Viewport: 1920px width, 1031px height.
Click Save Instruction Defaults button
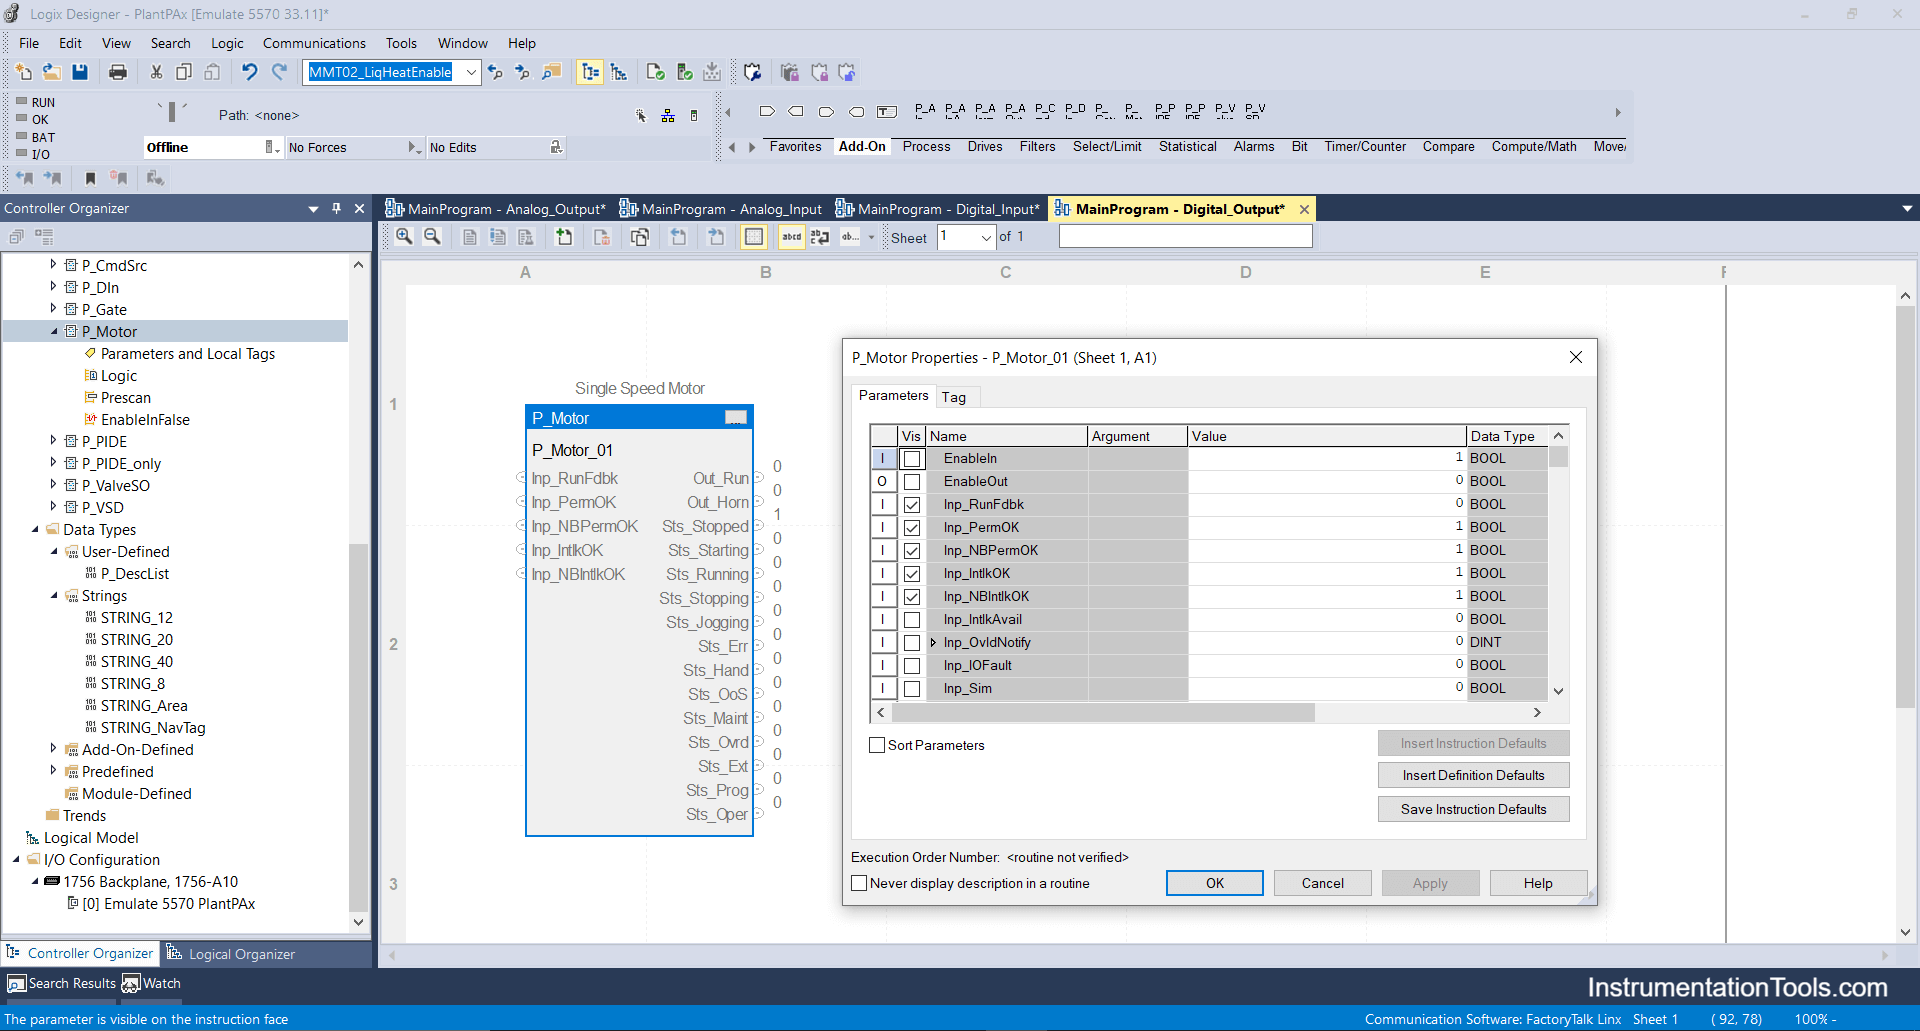[1473, 809]
